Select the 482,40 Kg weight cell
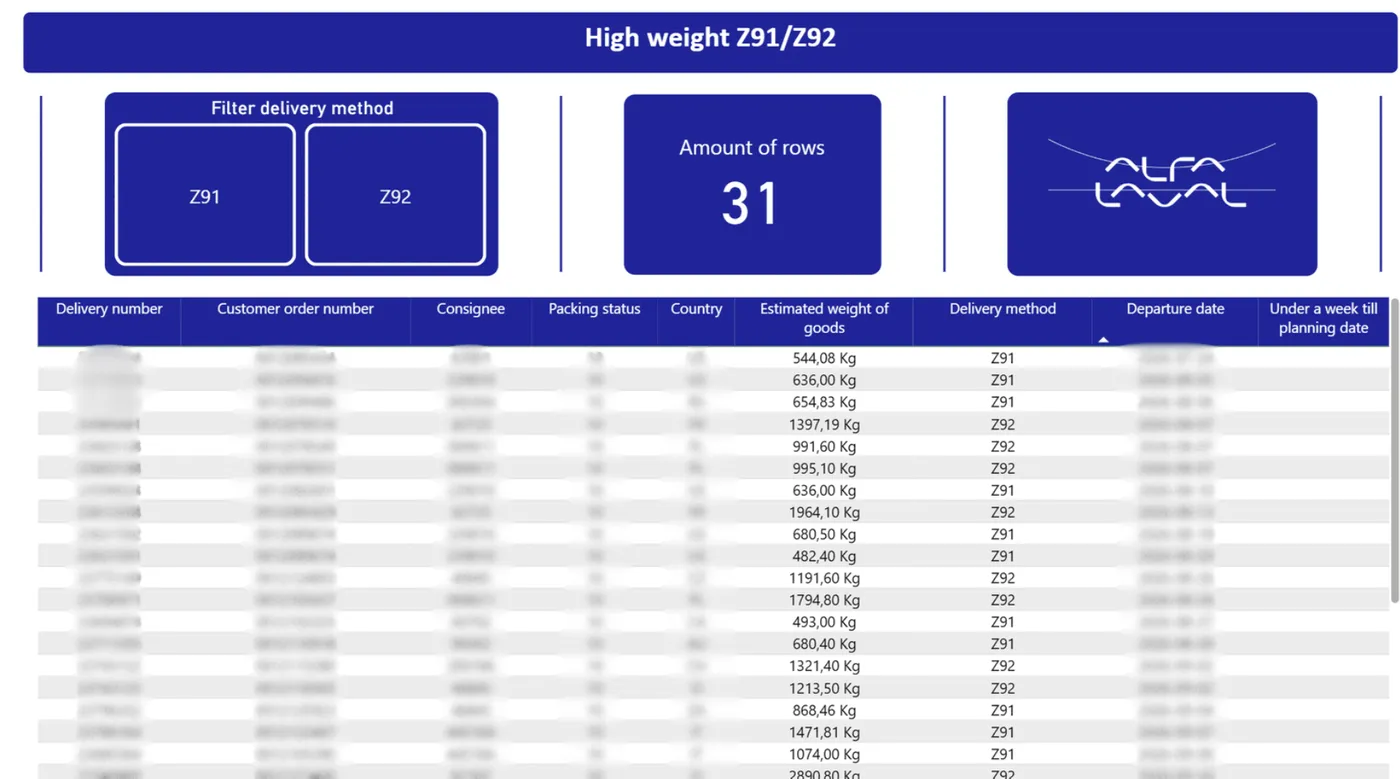Viewport: 1400px width, 779px height. (x=824, y=556)
